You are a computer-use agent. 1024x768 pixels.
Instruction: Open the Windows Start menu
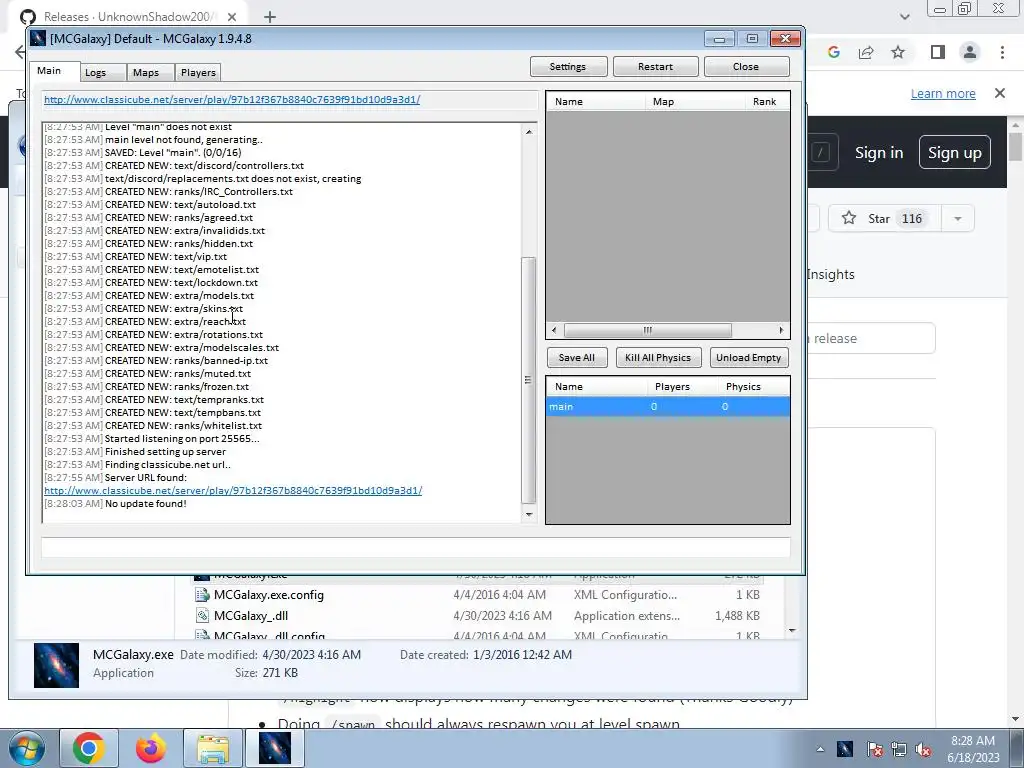click(25, 748)
